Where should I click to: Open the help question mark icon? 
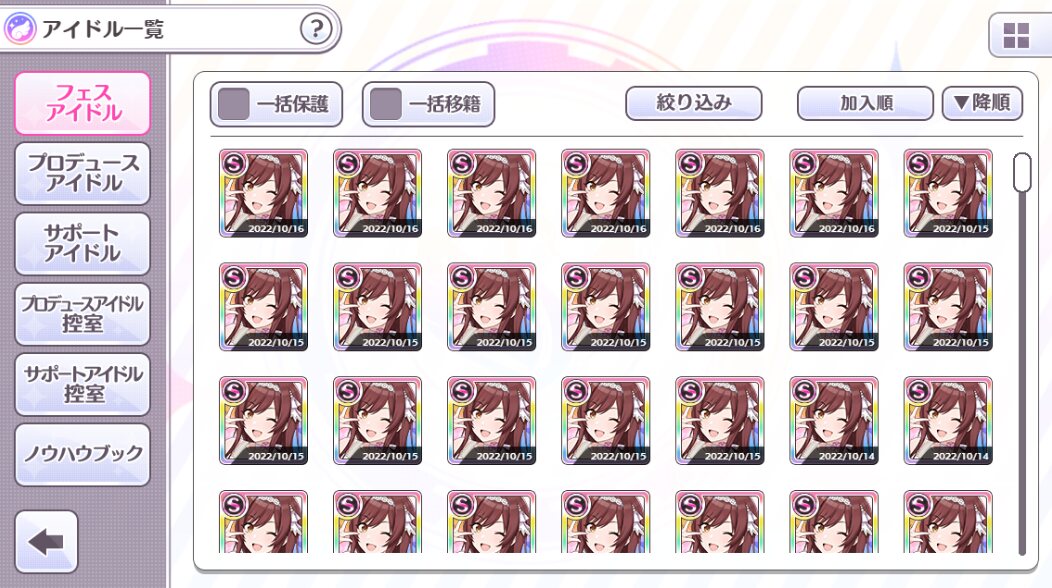(x=316, y=29)
